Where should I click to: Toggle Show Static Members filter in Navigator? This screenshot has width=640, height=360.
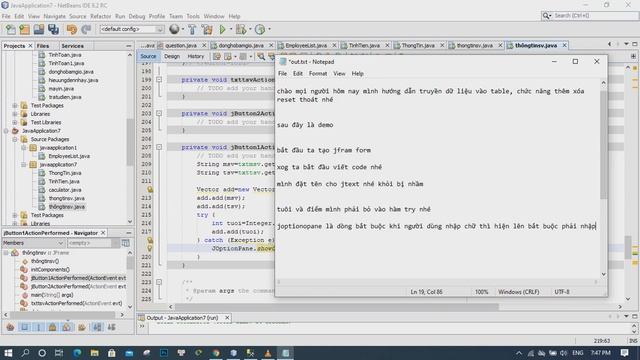tap(39, 327)
